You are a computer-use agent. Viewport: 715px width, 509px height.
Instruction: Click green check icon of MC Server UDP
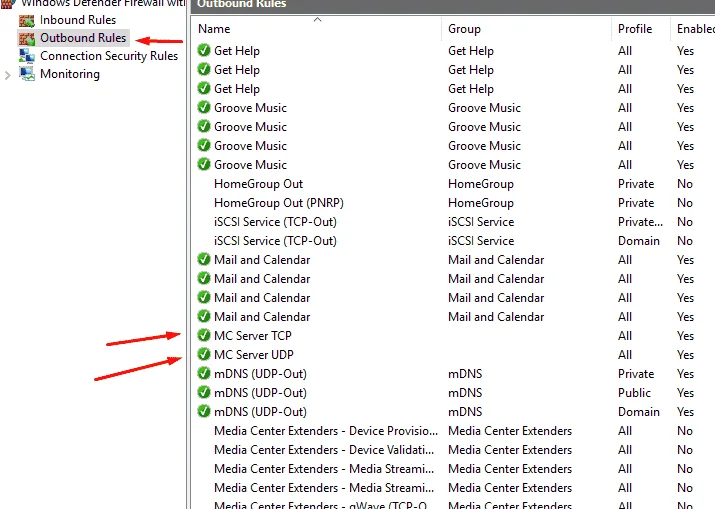pyautogui.click(x=204, y=354)
